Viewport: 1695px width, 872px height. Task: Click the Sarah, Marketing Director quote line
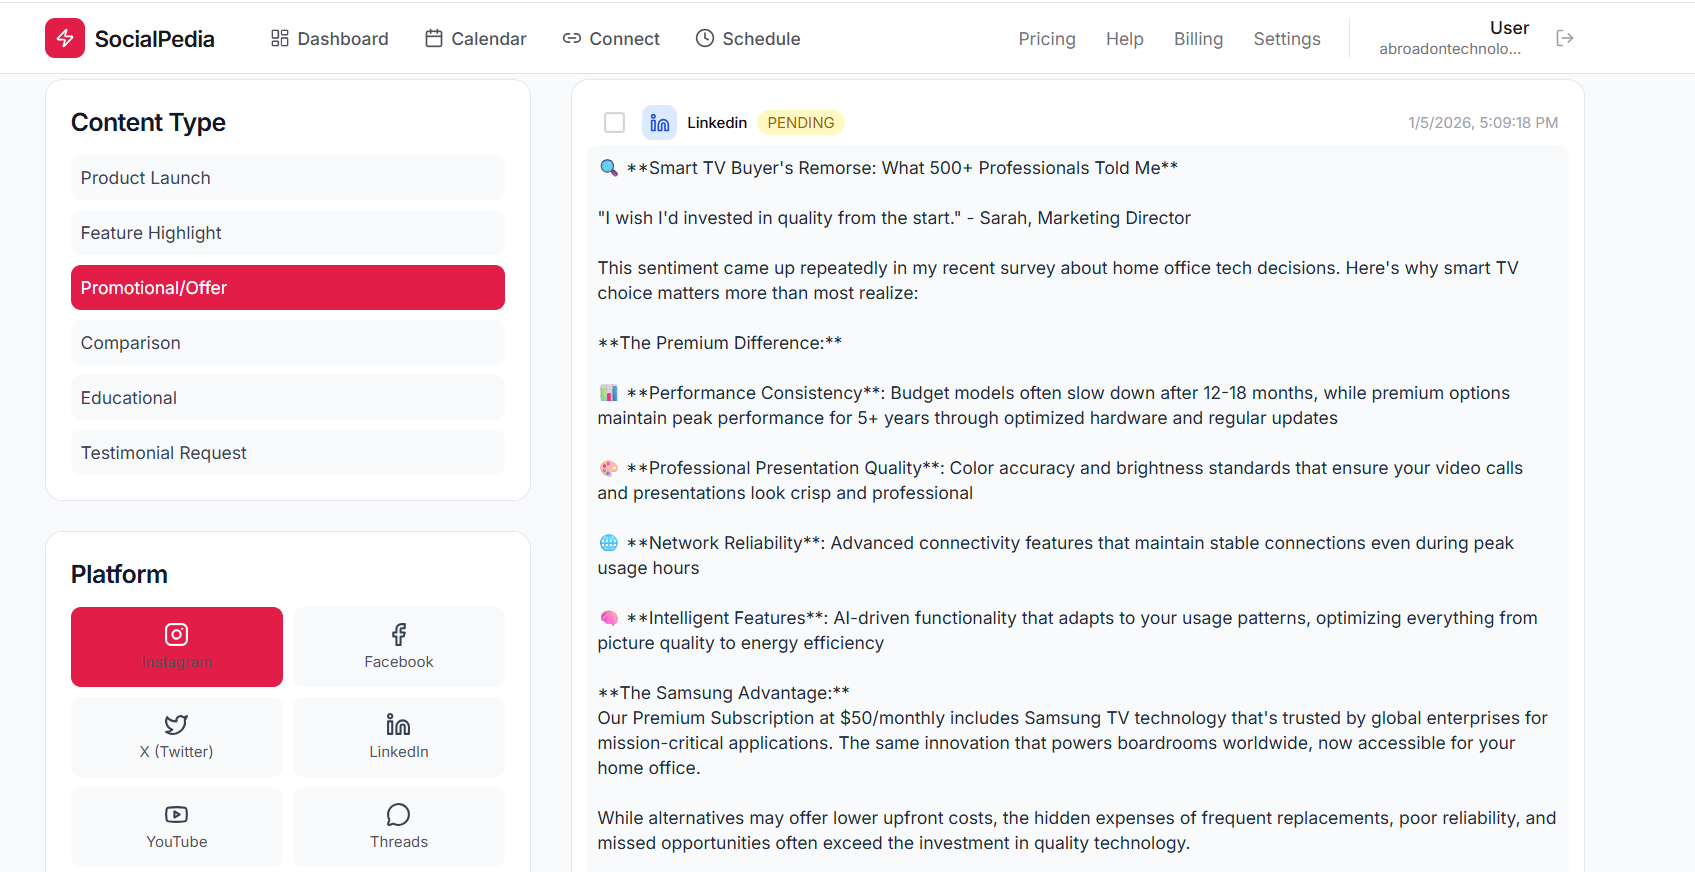894,217
